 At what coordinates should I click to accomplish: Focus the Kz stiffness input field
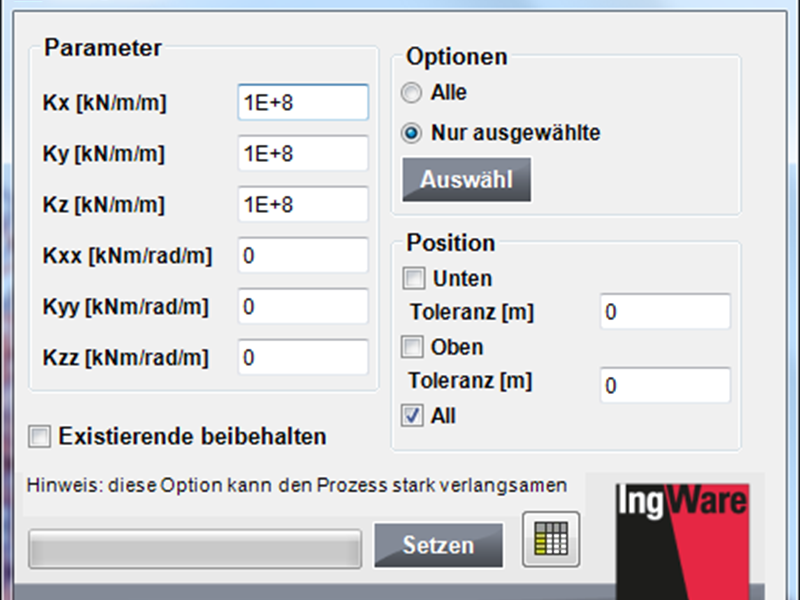point(303,205)
